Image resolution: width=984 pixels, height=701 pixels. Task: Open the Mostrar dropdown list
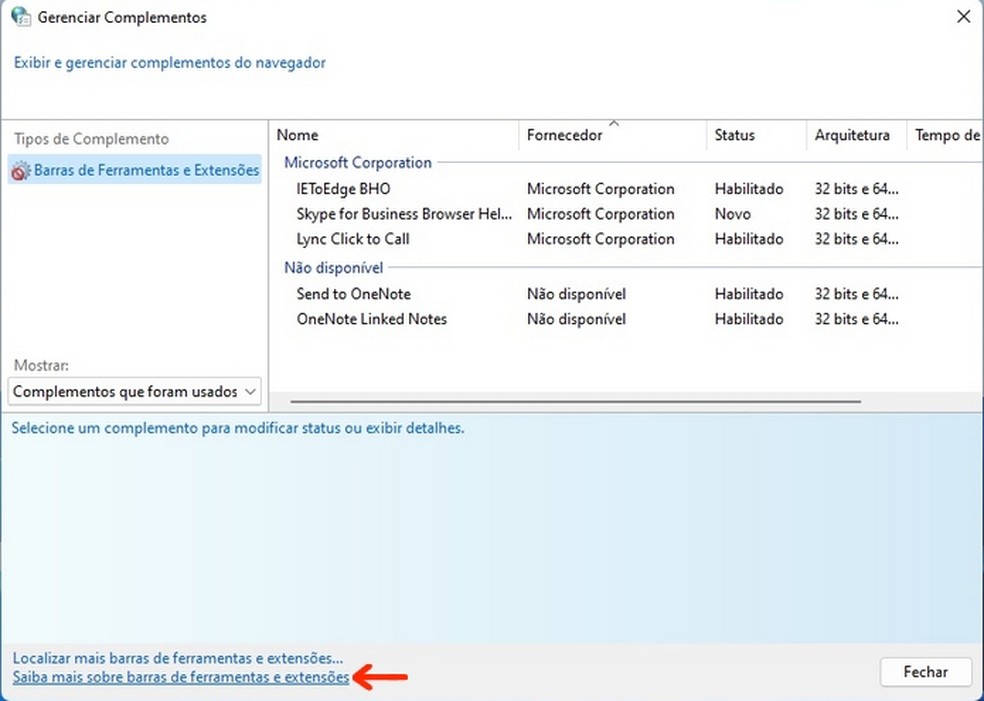pos(135,392)
